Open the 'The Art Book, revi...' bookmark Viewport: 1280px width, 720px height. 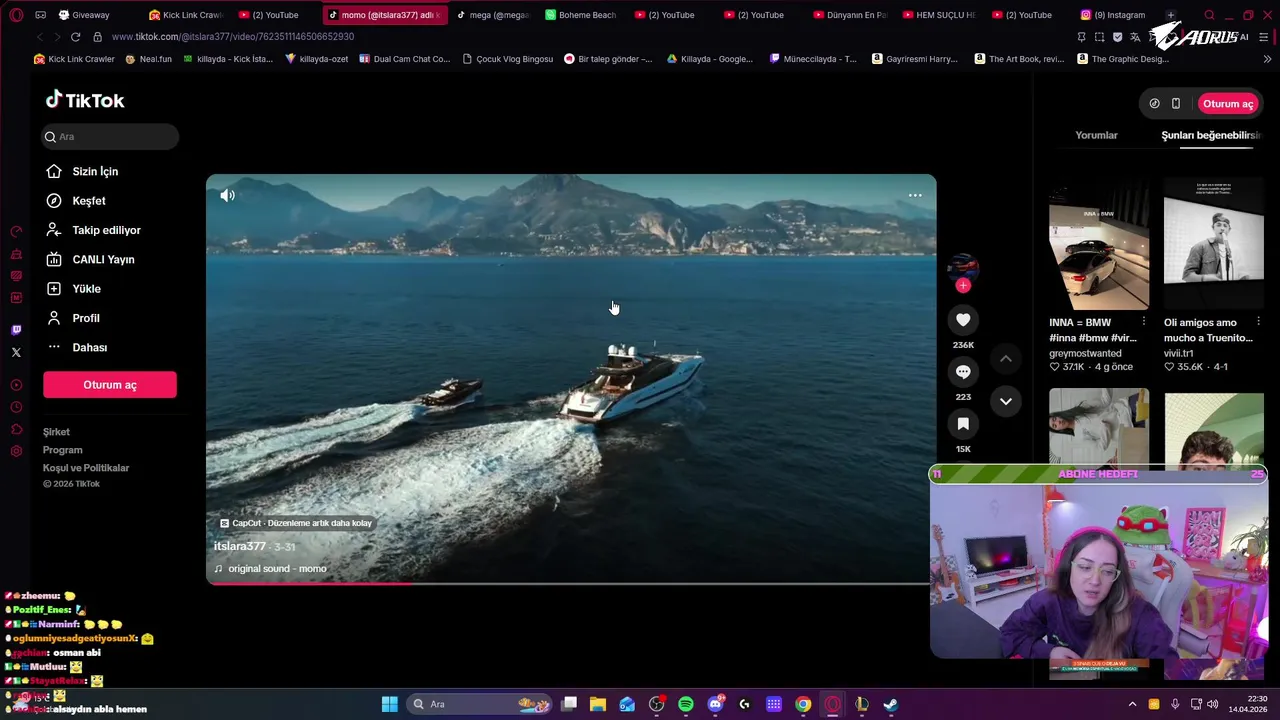click(x=1019, y=59)
